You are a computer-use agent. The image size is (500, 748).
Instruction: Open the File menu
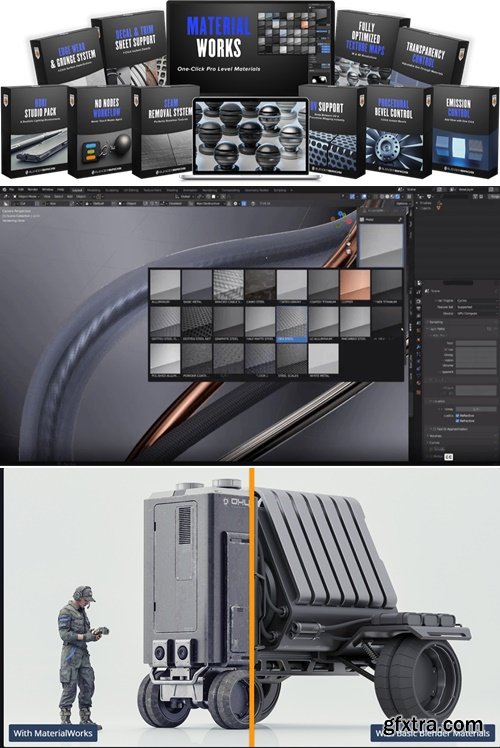click(11, 189)
